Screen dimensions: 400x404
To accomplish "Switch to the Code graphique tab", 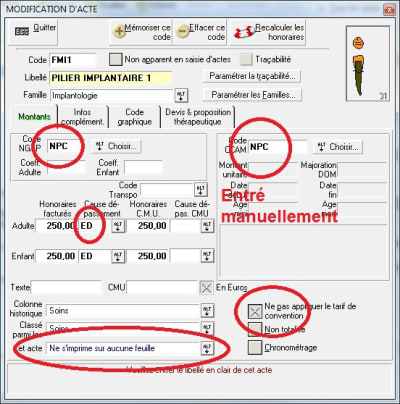I will (x=135, y=117).
